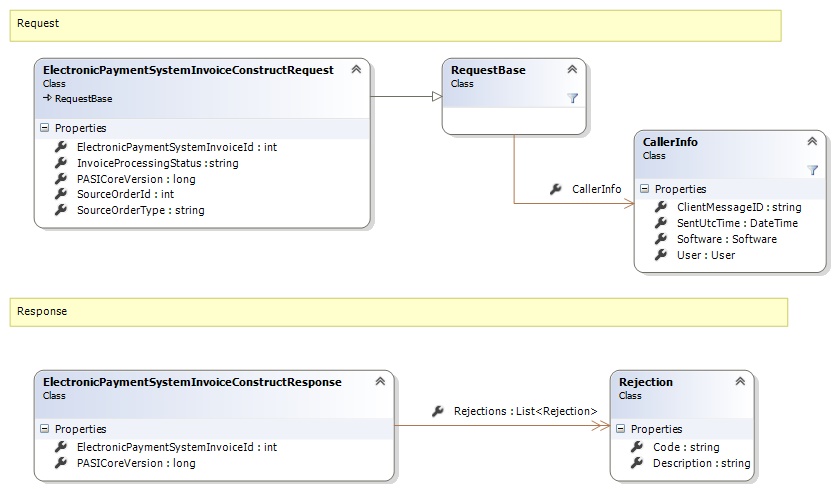
Task: Select the yellow Request comment box
Action: (x=395, y=25)
